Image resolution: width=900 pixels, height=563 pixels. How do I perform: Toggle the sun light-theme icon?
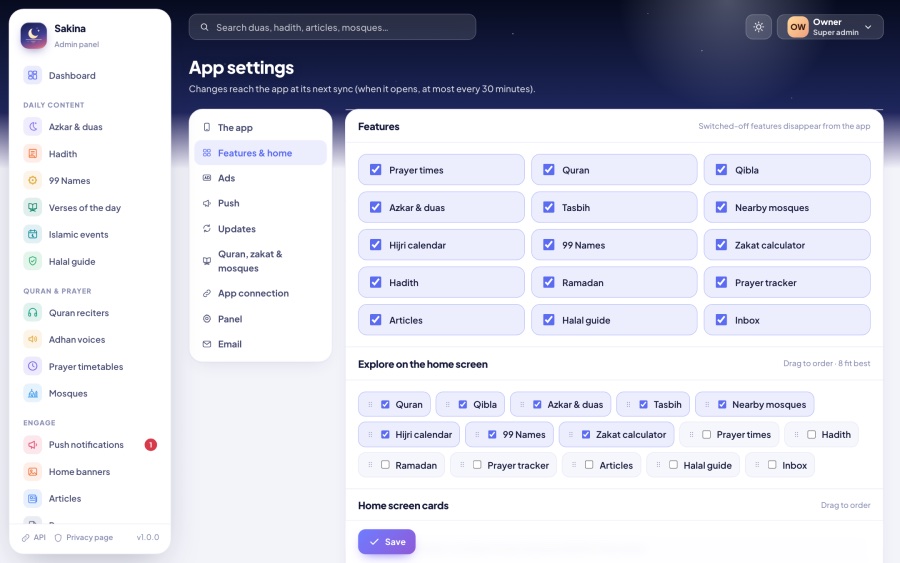click(758, 27)
